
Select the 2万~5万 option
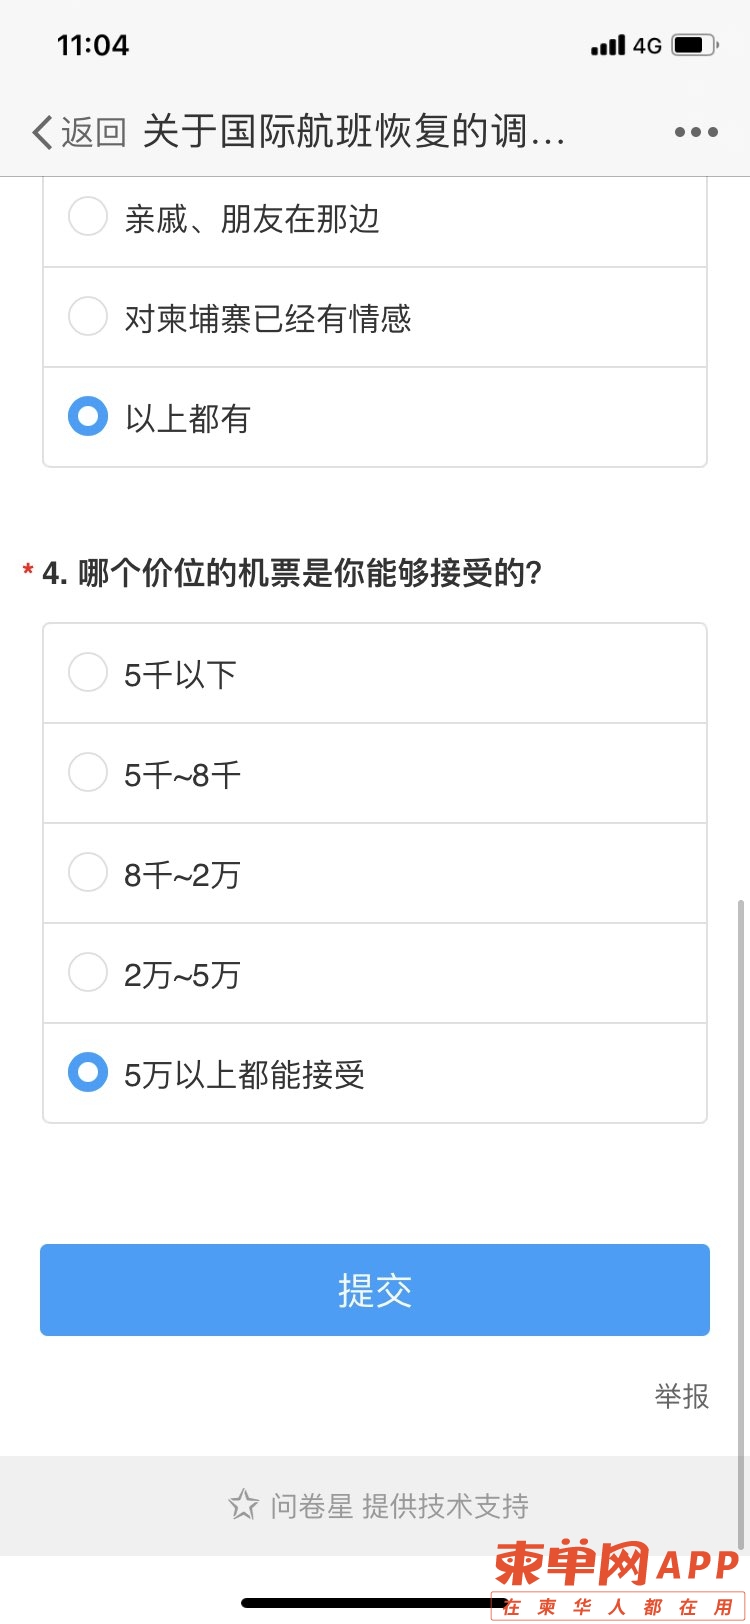375,973
